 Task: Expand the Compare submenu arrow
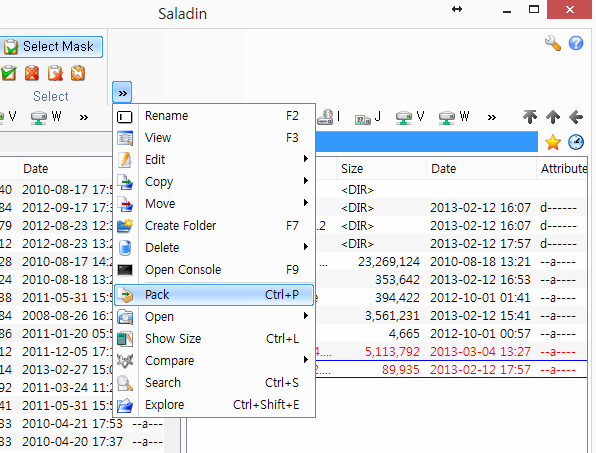point(306,360)
